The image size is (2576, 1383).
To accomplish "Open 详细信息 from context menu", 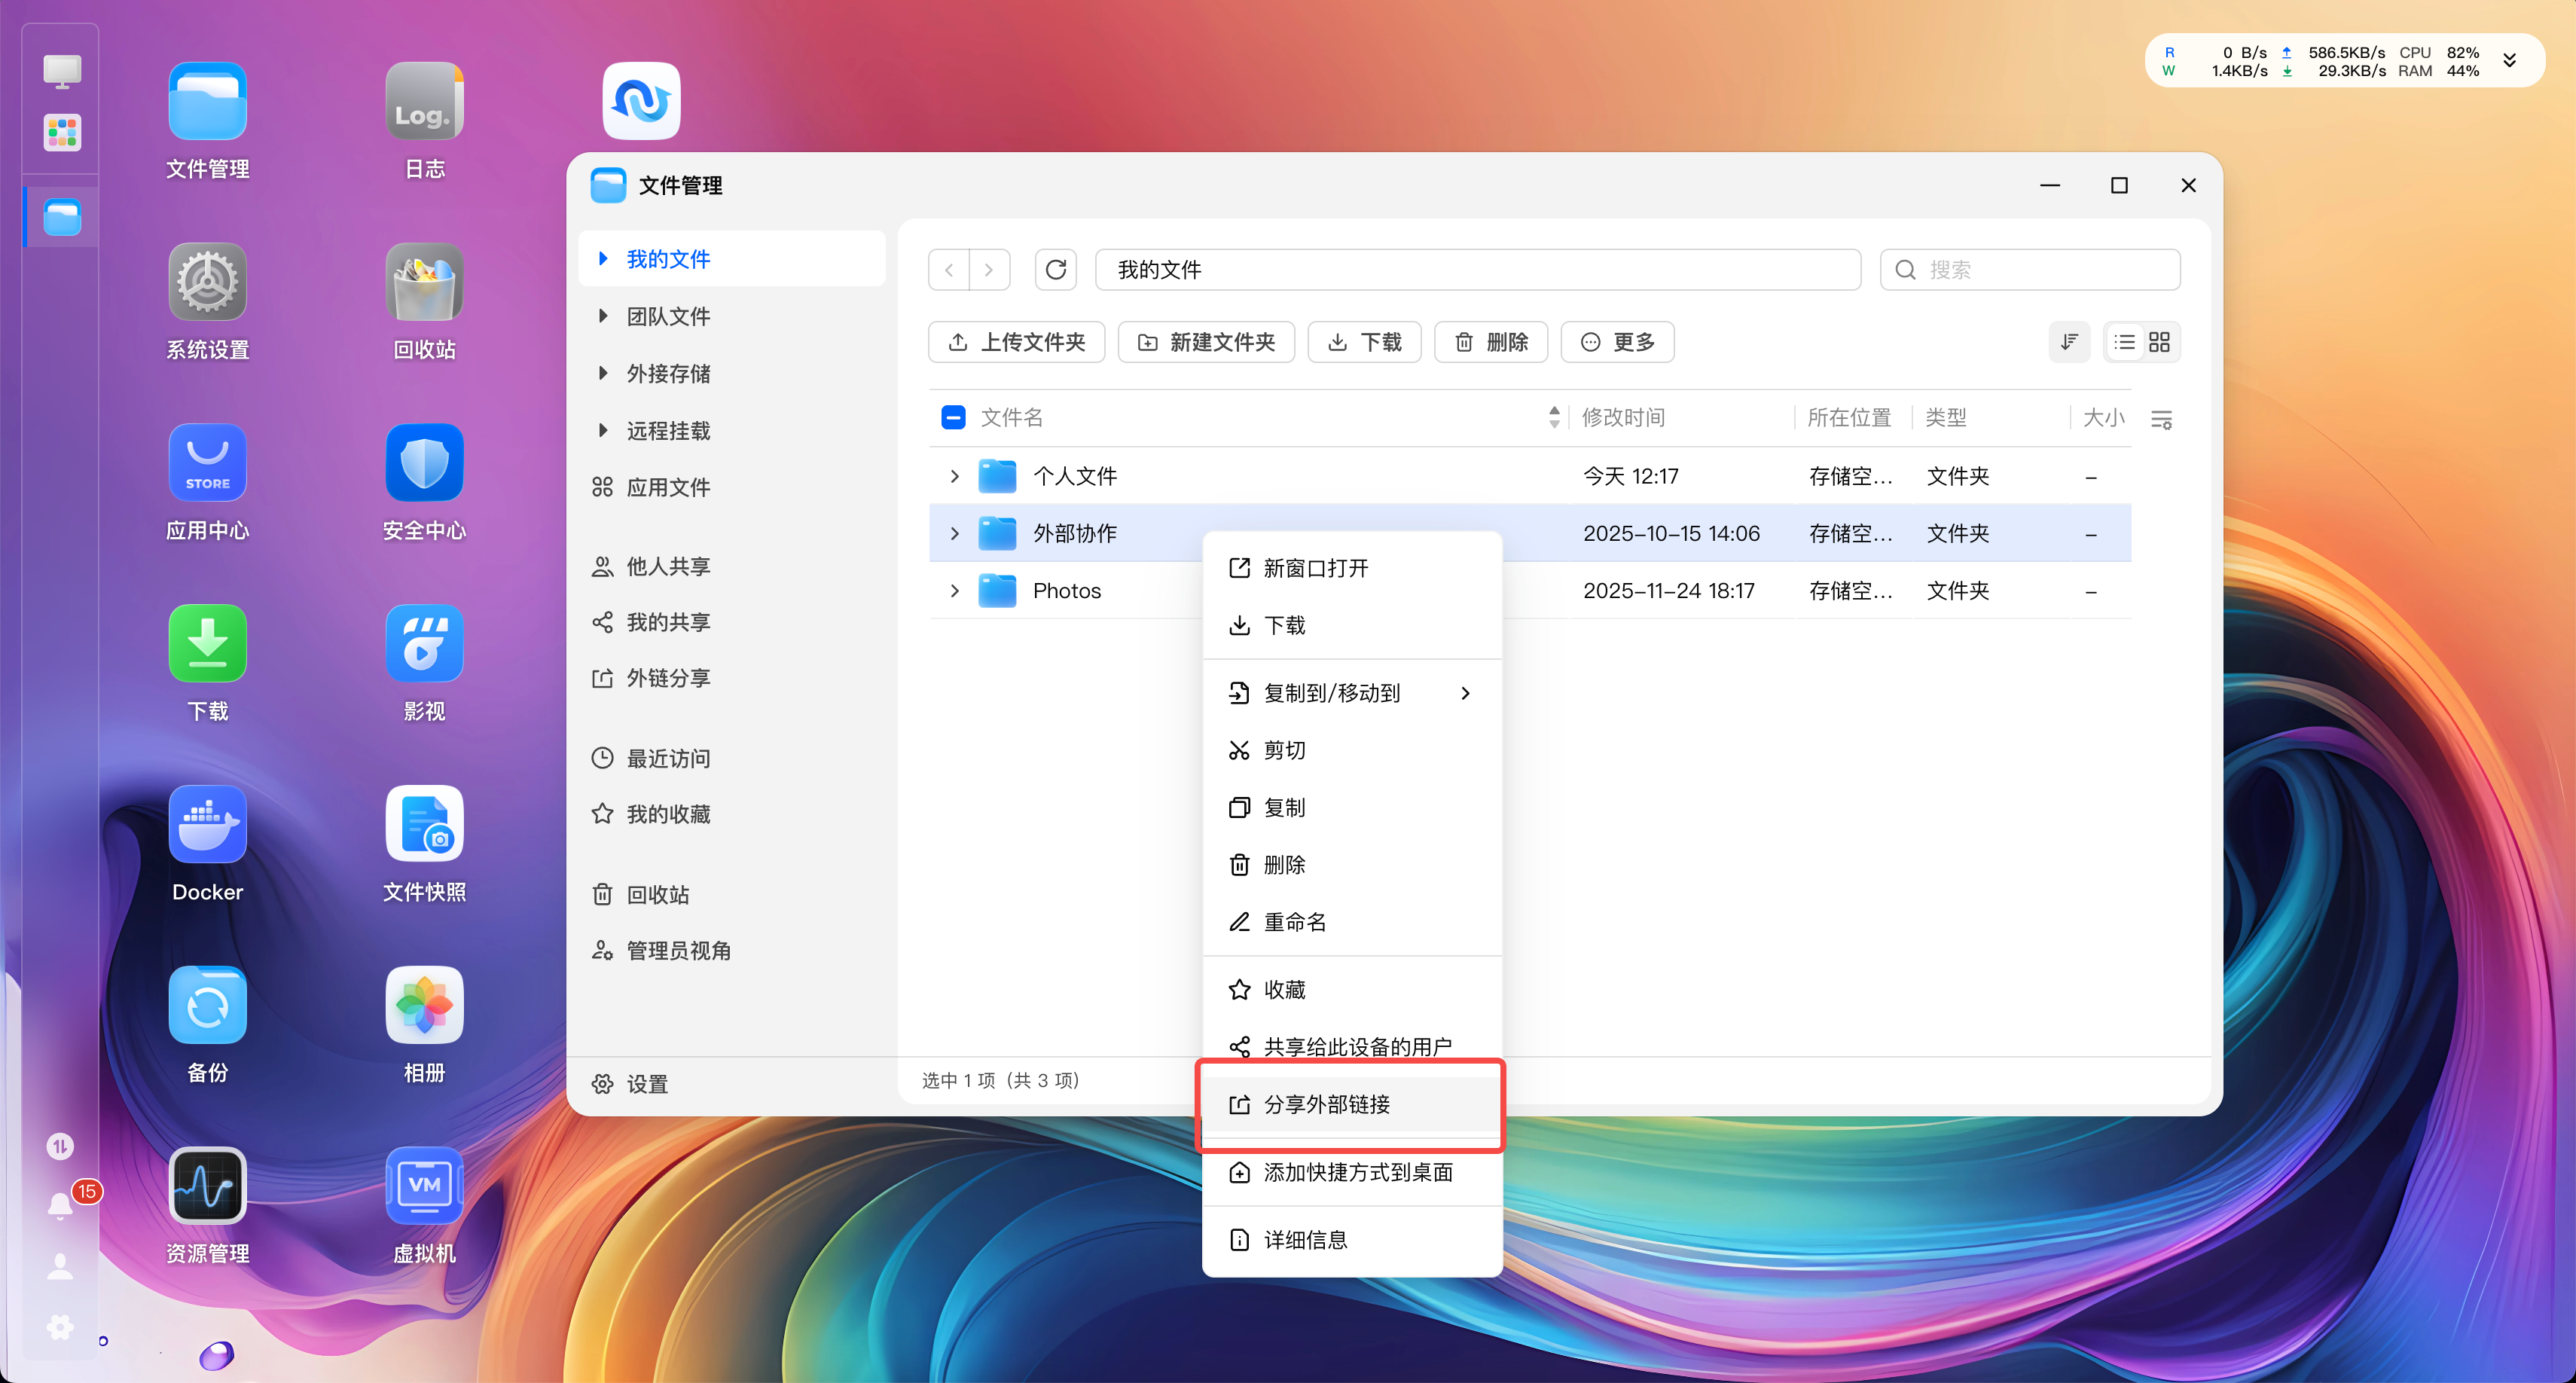I will point(1352,1240).
